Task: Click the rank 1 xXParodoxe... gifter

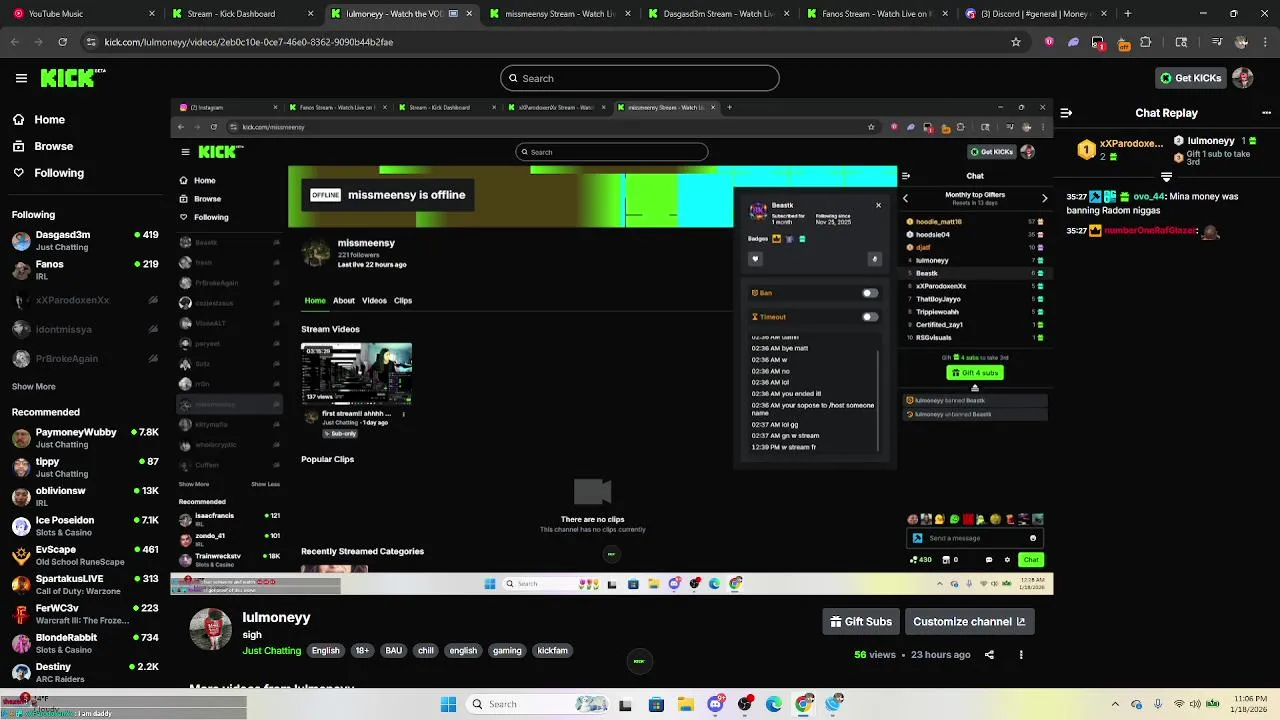Action: (x=1120, y=149)
